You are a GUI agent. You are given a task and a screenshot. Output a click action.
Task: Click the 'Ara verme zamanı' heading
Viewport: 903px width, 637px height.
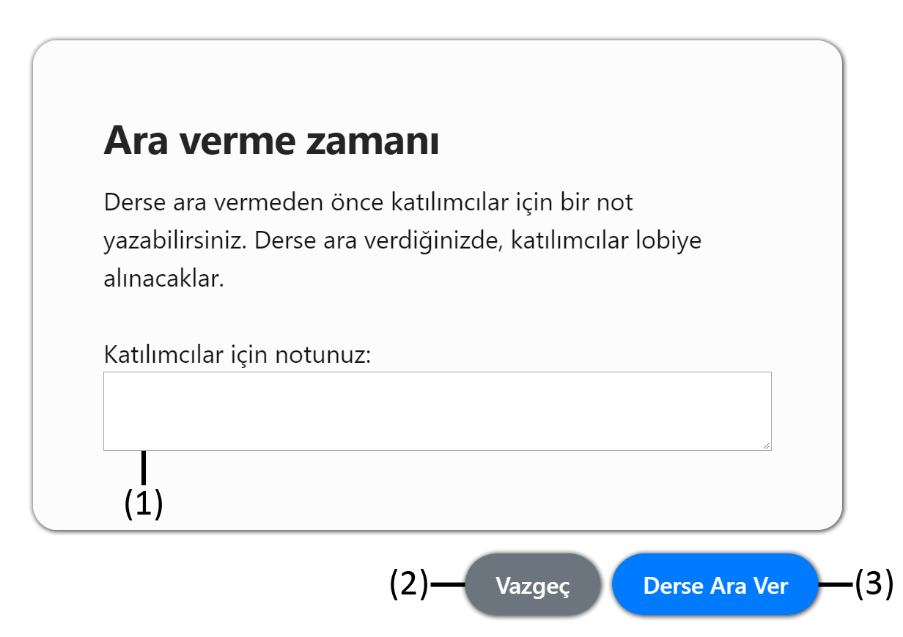[x=271, y=141]
